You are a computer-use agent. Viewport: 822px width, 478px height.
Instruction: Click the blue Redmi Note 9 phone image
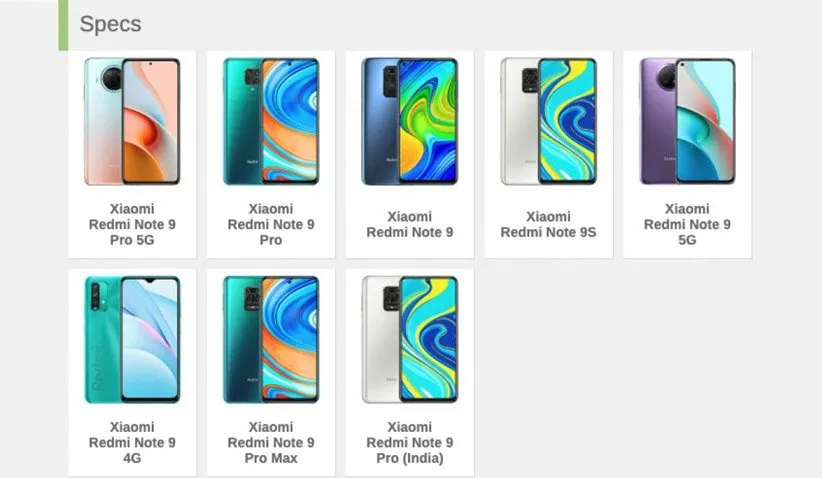[409, 122]
